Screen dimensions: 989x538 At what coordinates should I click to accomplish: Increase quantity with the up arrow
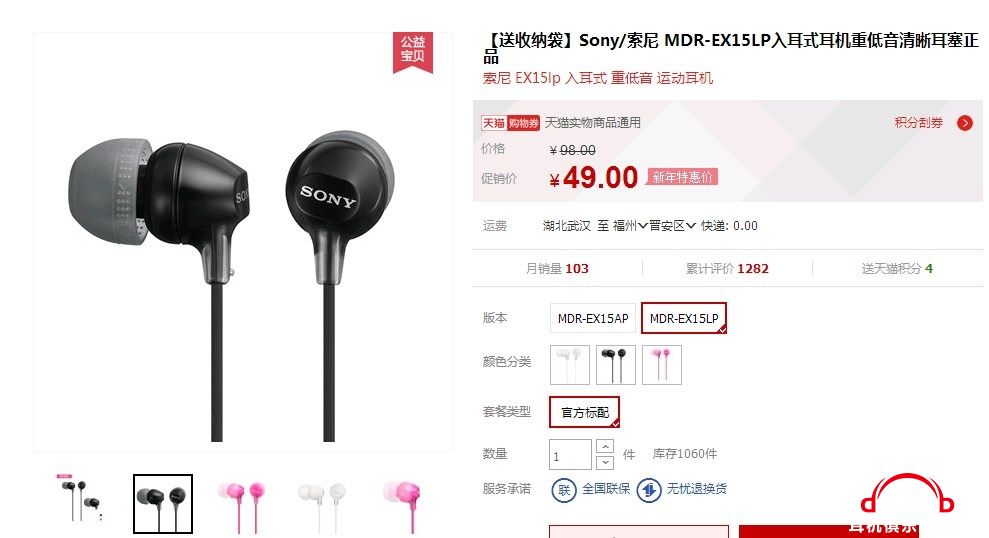pos(604,447)
